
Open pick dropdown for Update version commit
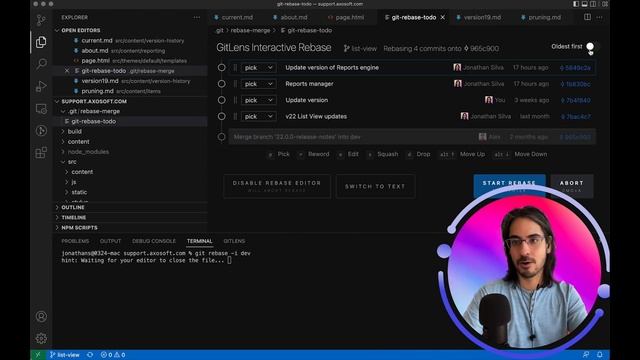pos(258,100)
